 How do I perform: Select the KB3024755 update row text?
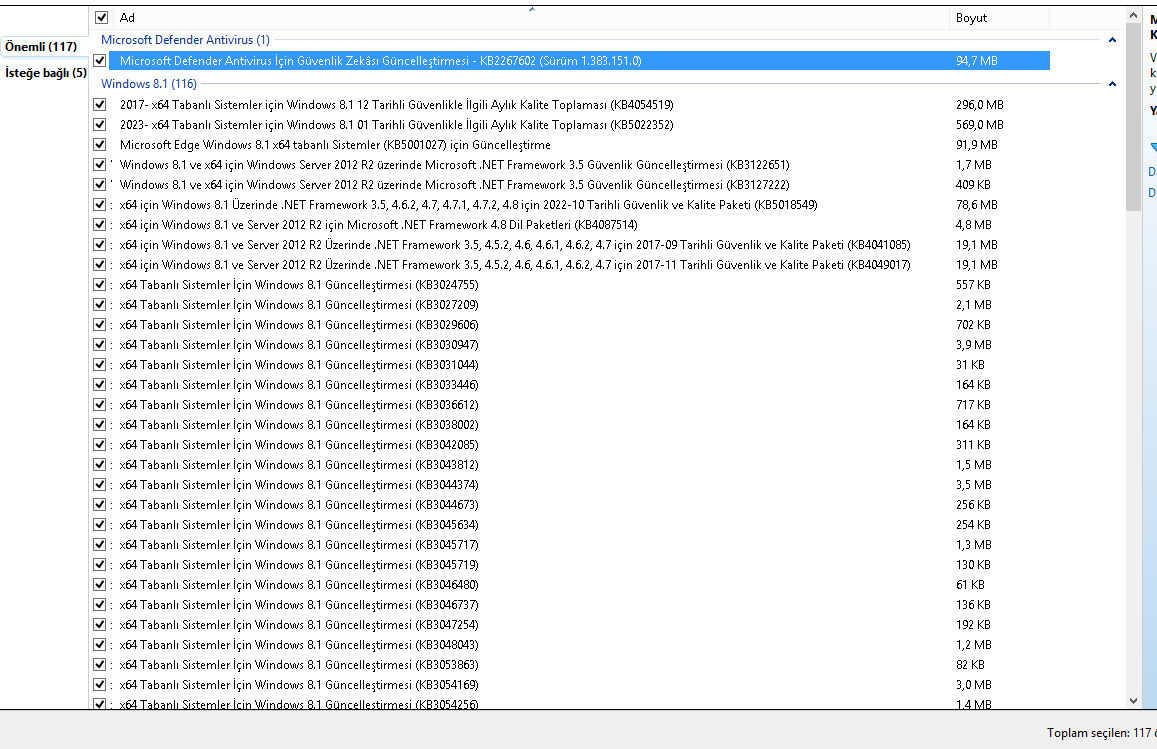pyautogui.click(x=299, y=284)
